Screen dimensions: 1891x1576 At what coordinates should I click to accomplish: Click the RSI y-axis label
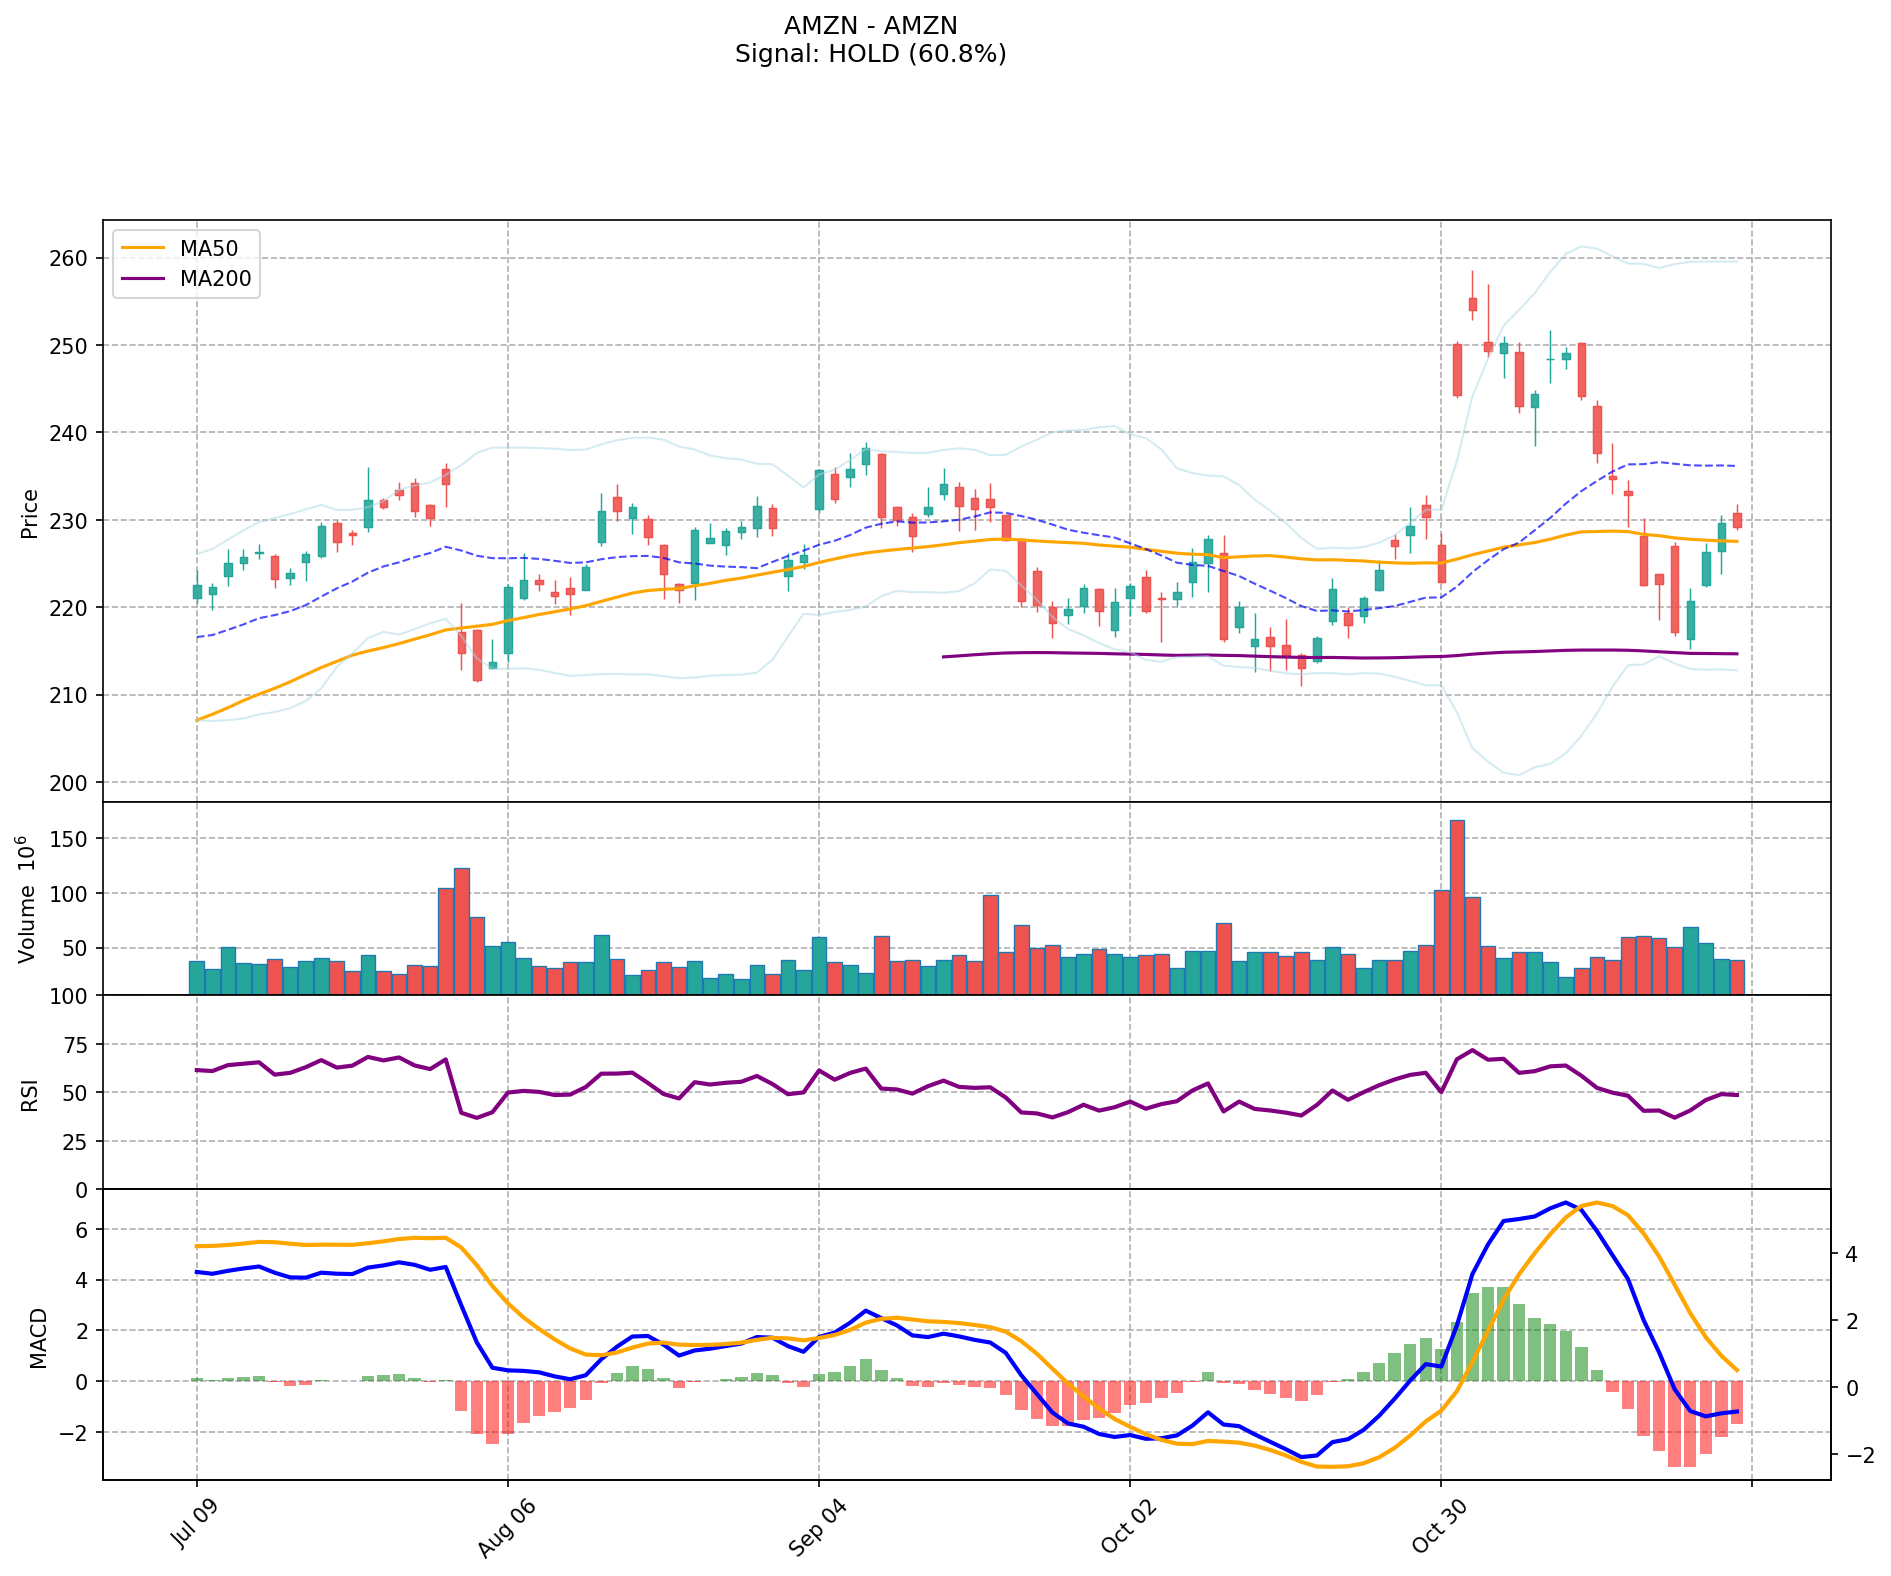(30, 1093)
